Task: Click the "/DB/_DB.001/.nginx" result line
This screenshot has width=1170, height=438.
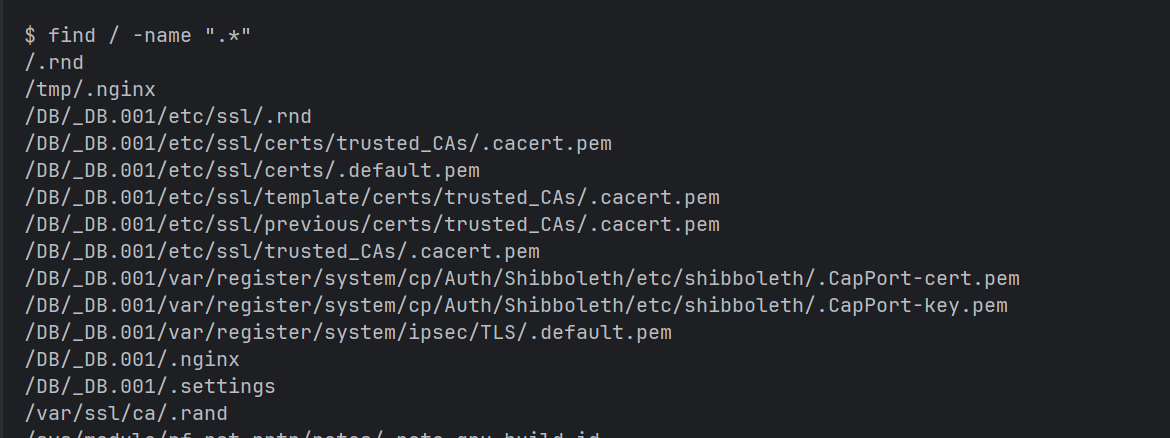Action: 132,360
